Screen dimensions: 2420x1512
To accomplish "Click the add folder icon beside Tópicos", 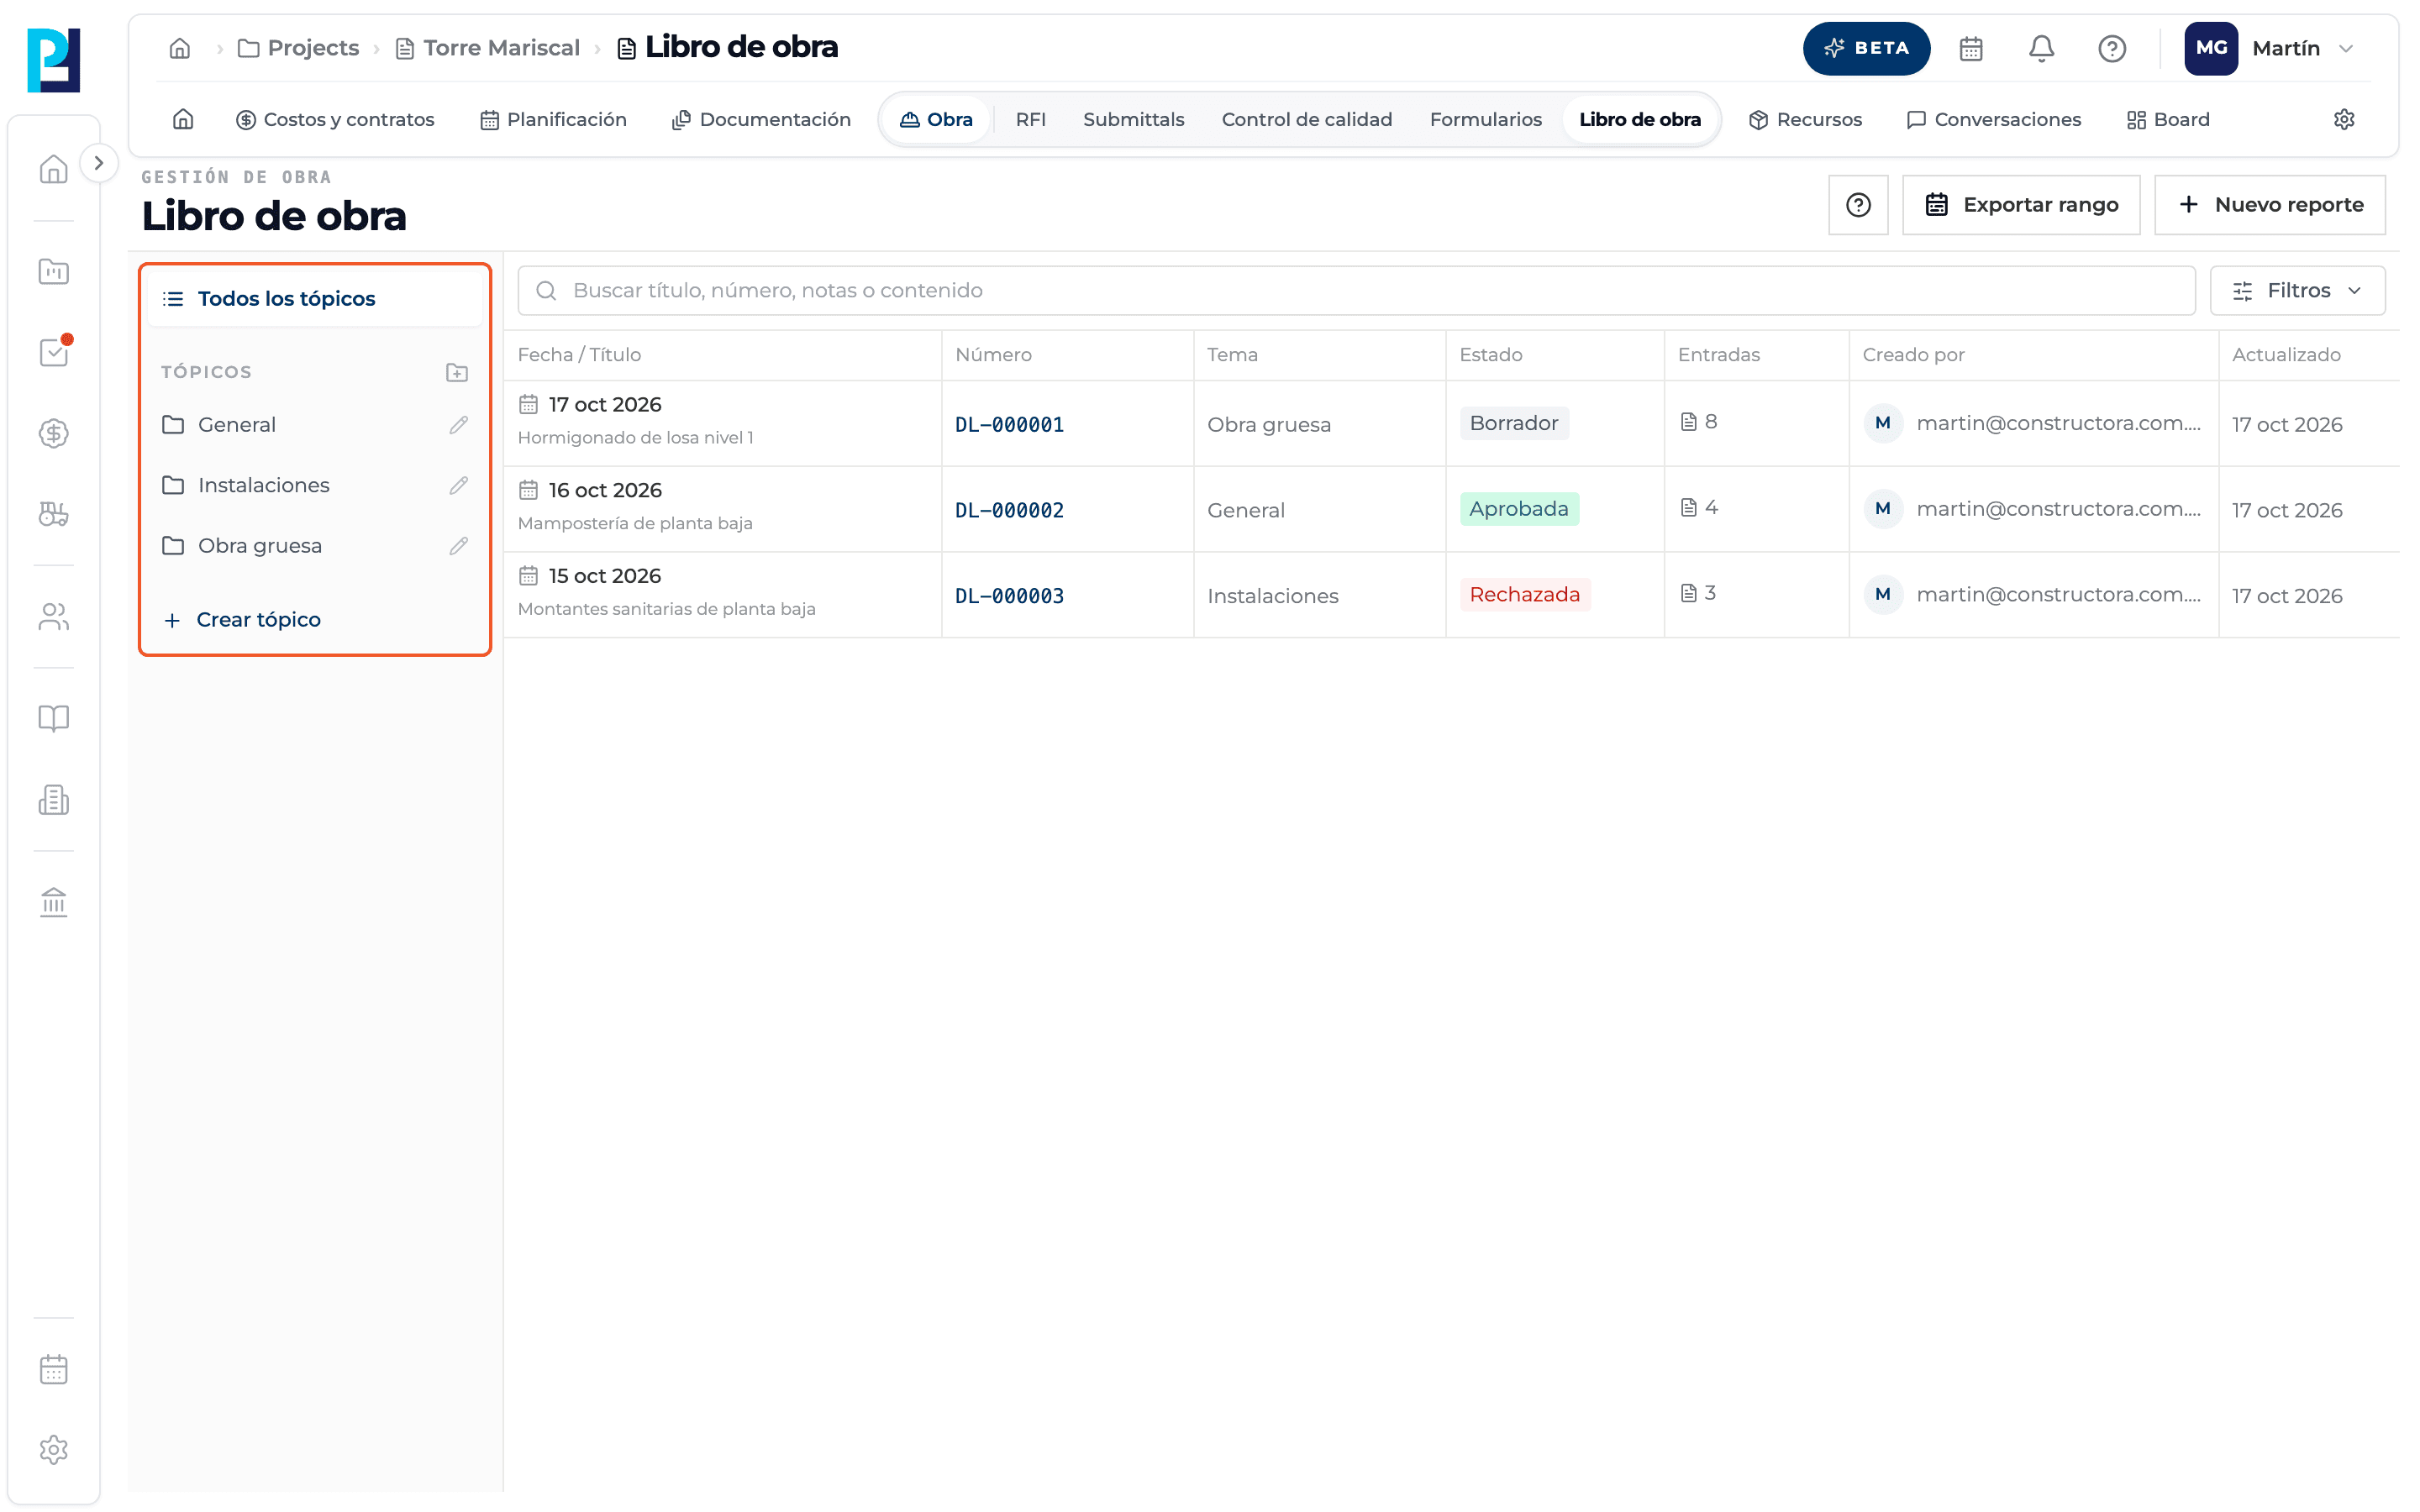I will click(457, 372).
